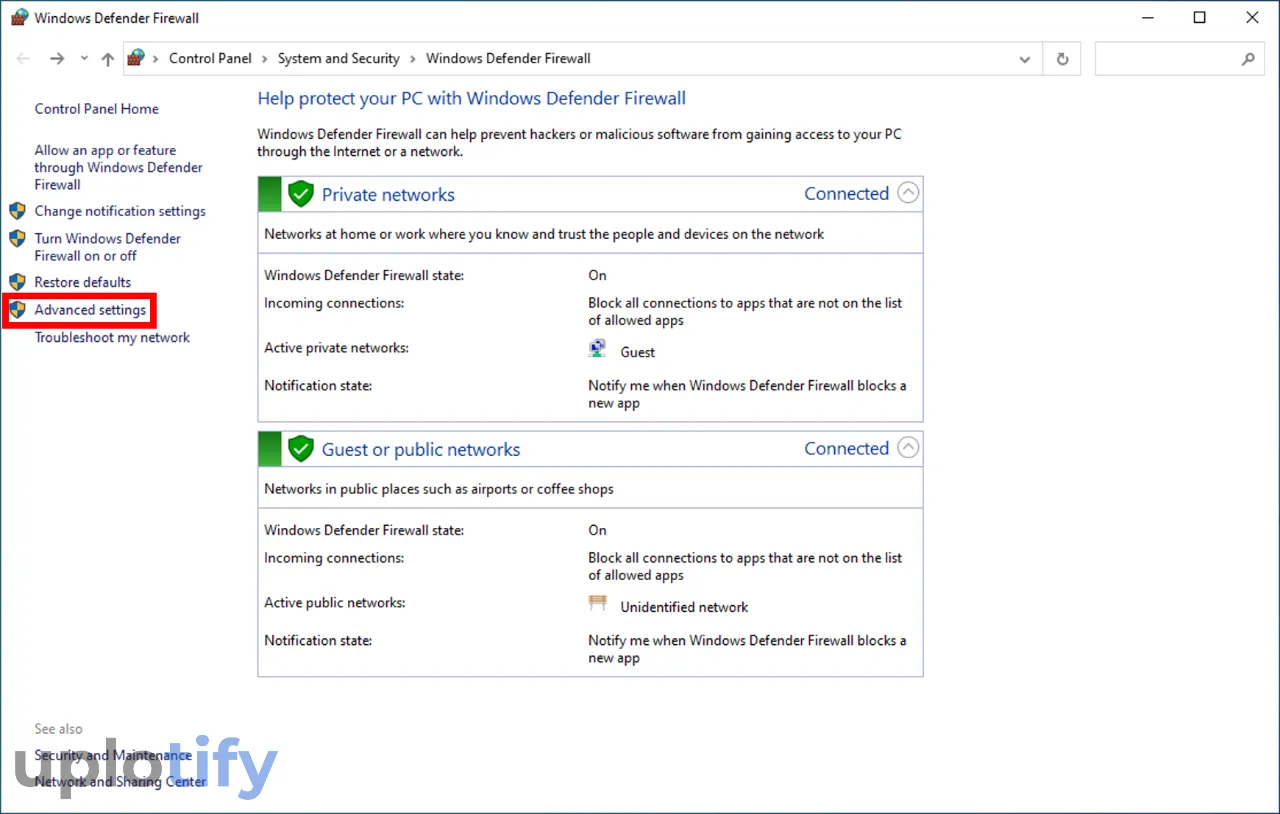Click Restore defaults link

point(83,282)
